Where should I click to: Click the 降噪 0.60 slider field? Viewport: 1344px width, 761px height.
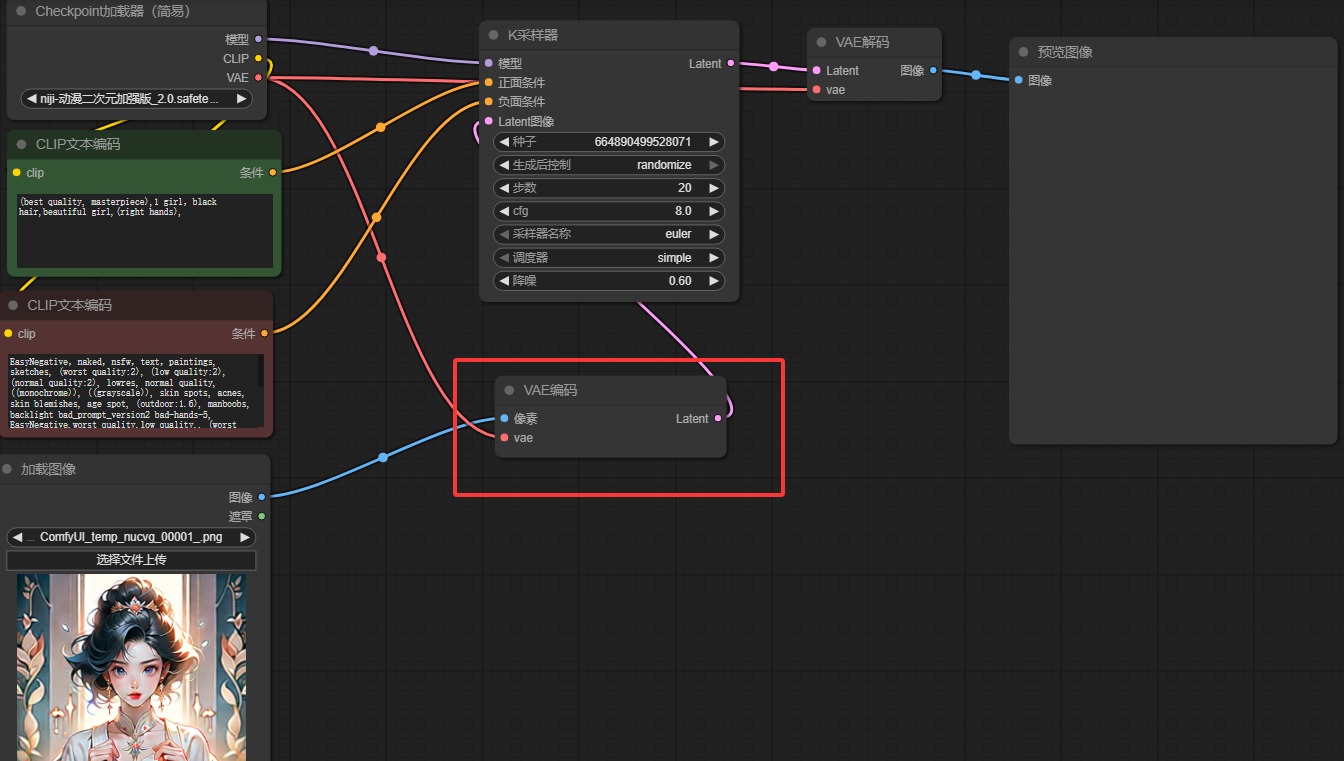coord(609,281)
